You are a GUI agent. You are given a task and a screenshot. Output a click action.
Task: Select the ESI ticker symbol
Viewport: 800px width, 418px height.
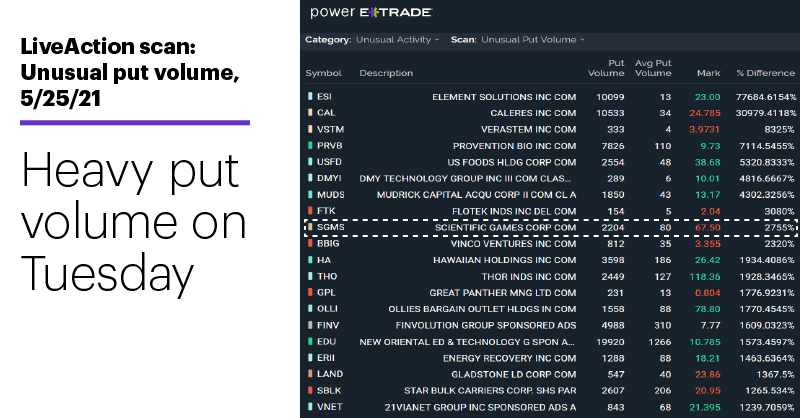(x=324, y=96)
